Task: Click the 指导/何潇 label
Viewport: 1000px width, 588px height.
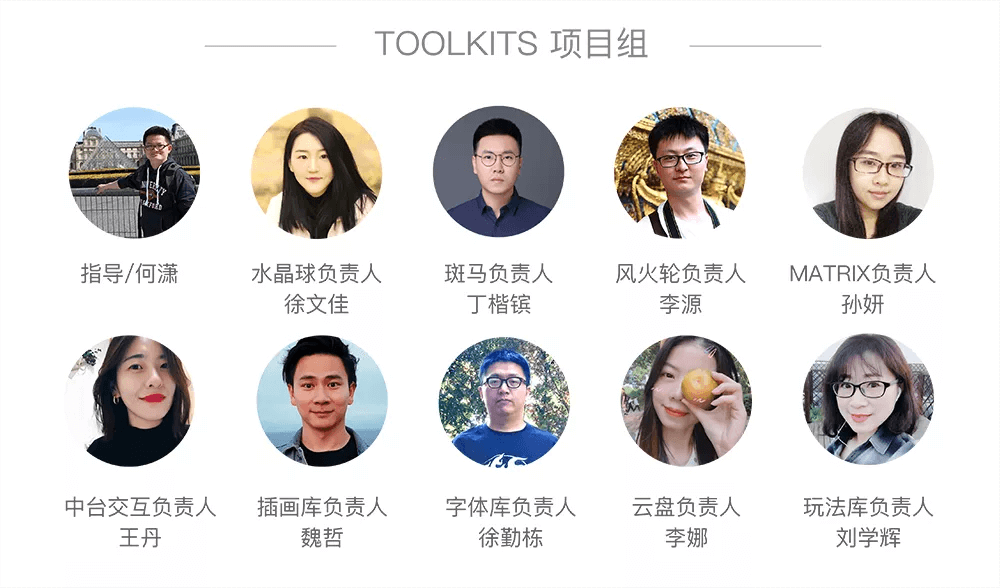Action: click(129, 274)
